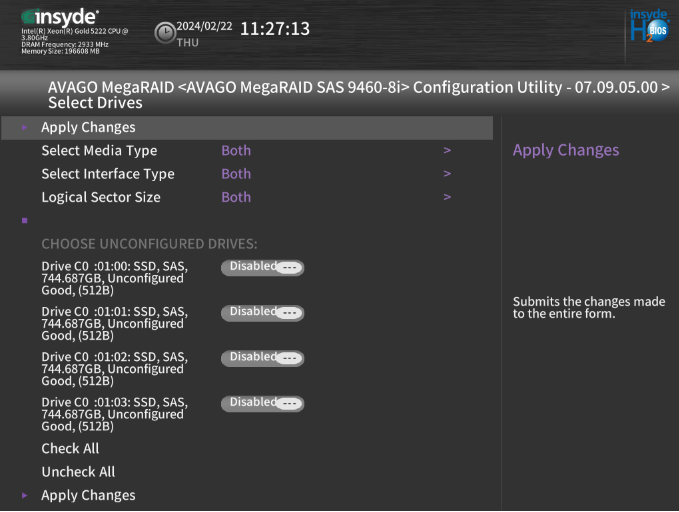Open Select Media Type dropdown arrow
Screen dimensions: 679x512
[x=447, y=151]
